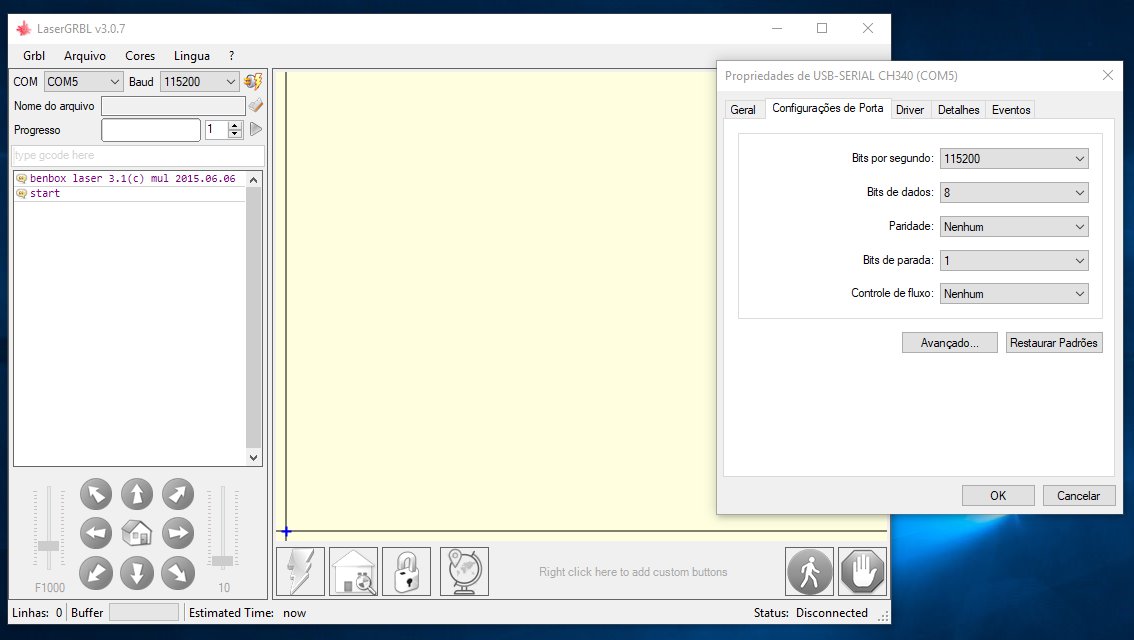This screenshot has width=1134, height=640.
Task: Click the unlock padlock button
Action: pos(406,571)
